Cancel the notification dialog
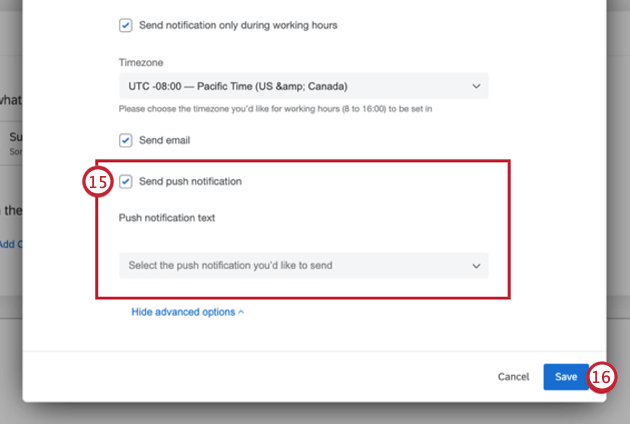 tap(513, 377)
